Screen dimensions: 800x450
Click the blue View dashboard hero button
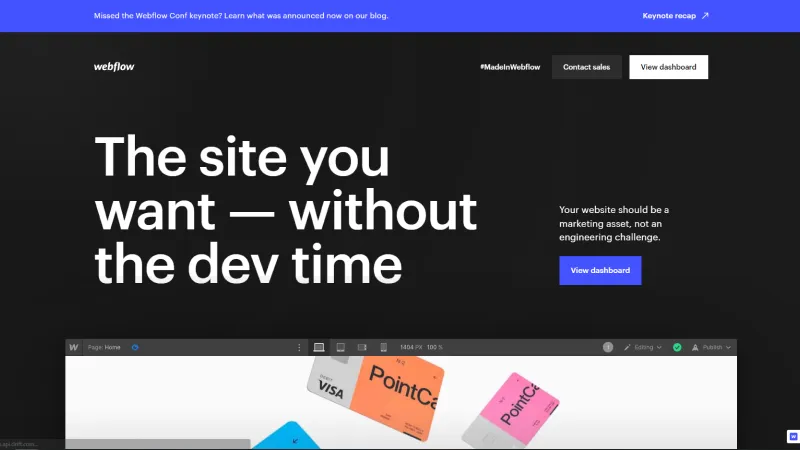tap(600, 270)
